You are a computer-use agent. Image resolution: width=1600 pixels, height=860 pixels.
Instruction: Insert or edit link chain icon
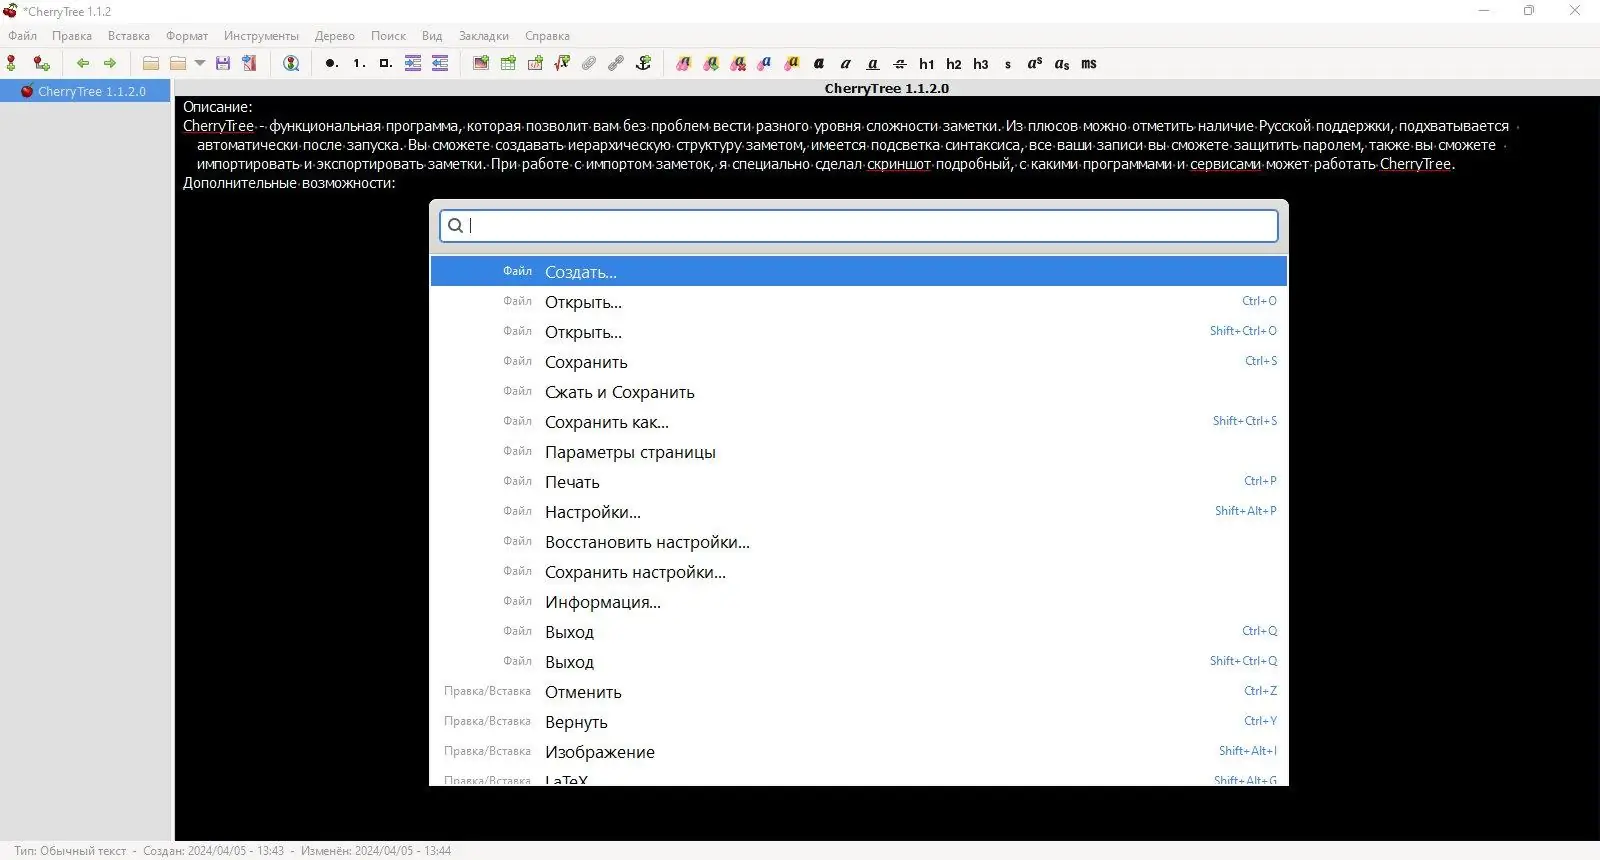(616, 63)
